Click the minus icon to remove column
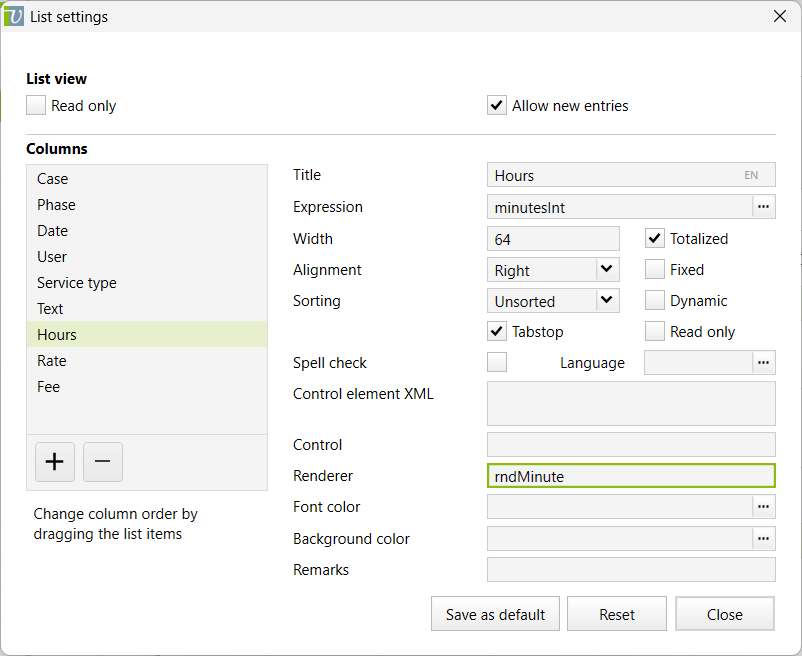The height and width of the screenshot is (656, 802). tap(103, 462)
